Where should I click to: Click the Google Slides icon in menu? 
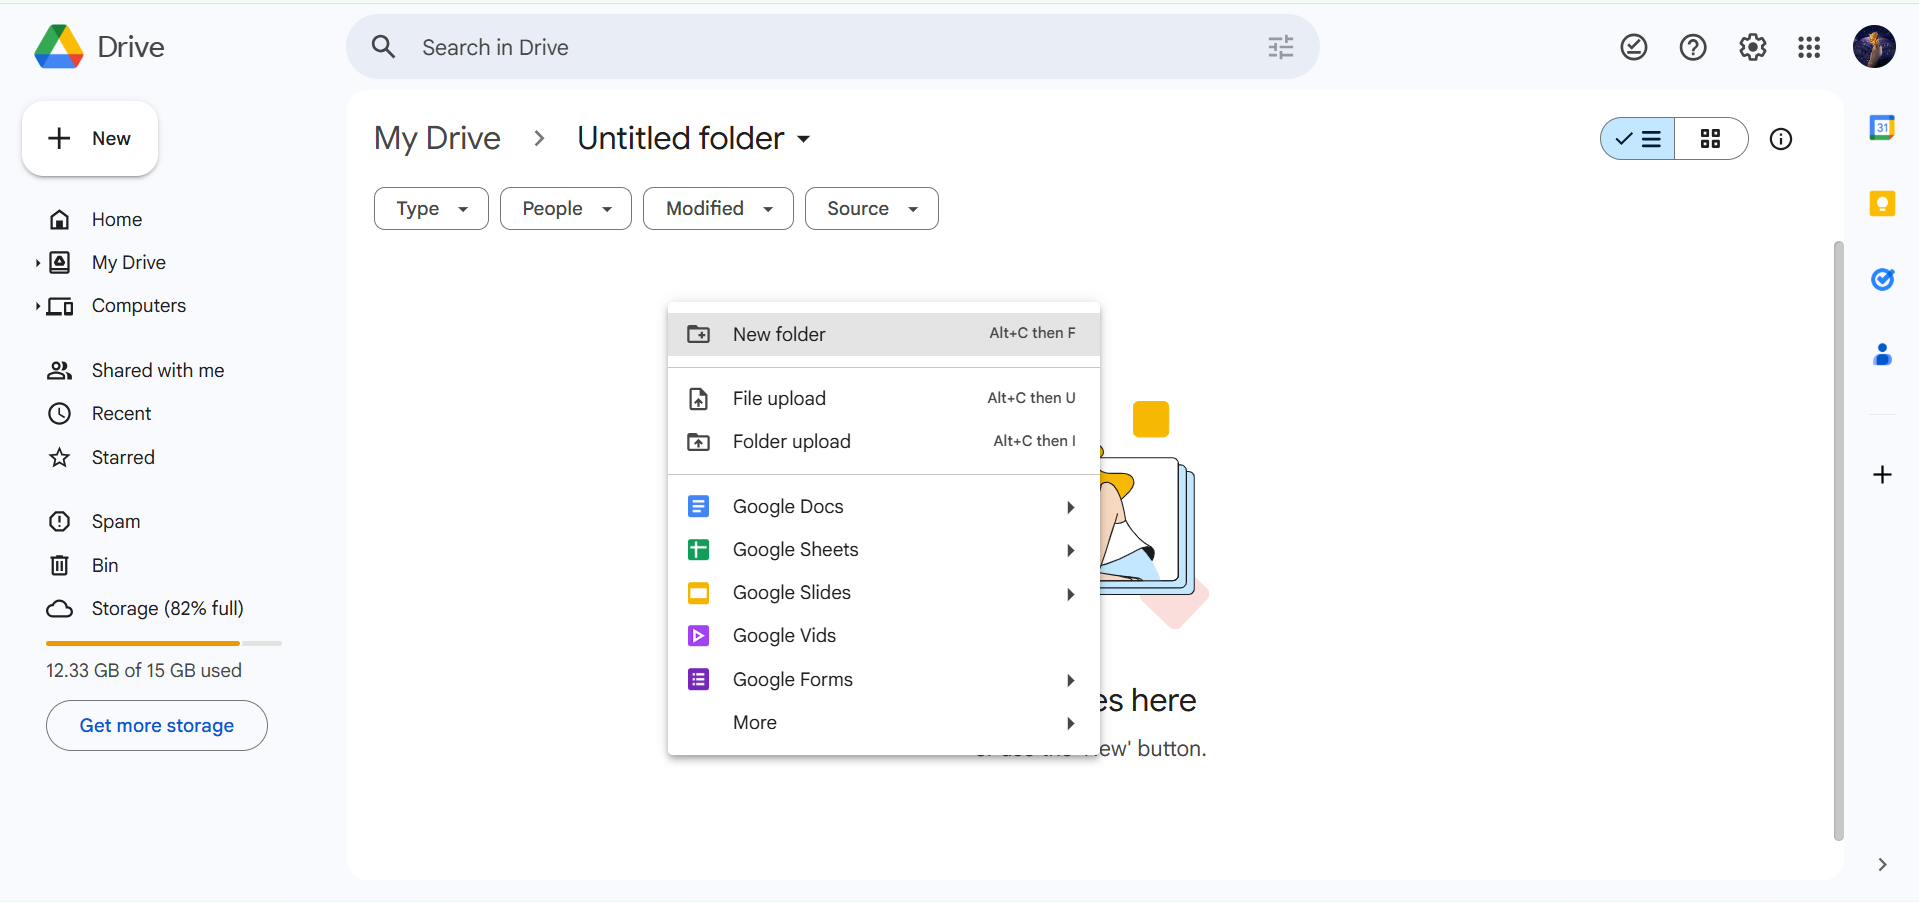[698, 593]
